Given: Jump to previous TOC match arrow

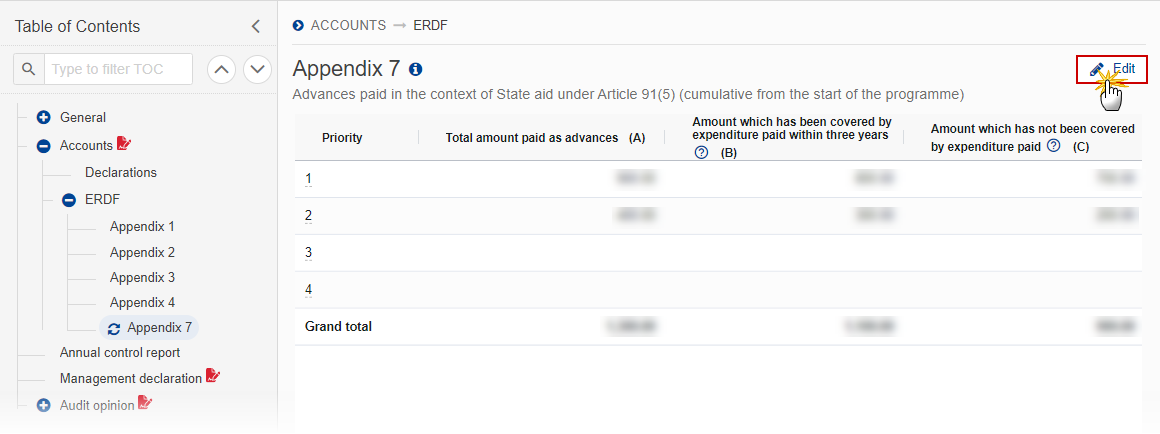Looking at the screenshot, I should (x=221, y=69).
